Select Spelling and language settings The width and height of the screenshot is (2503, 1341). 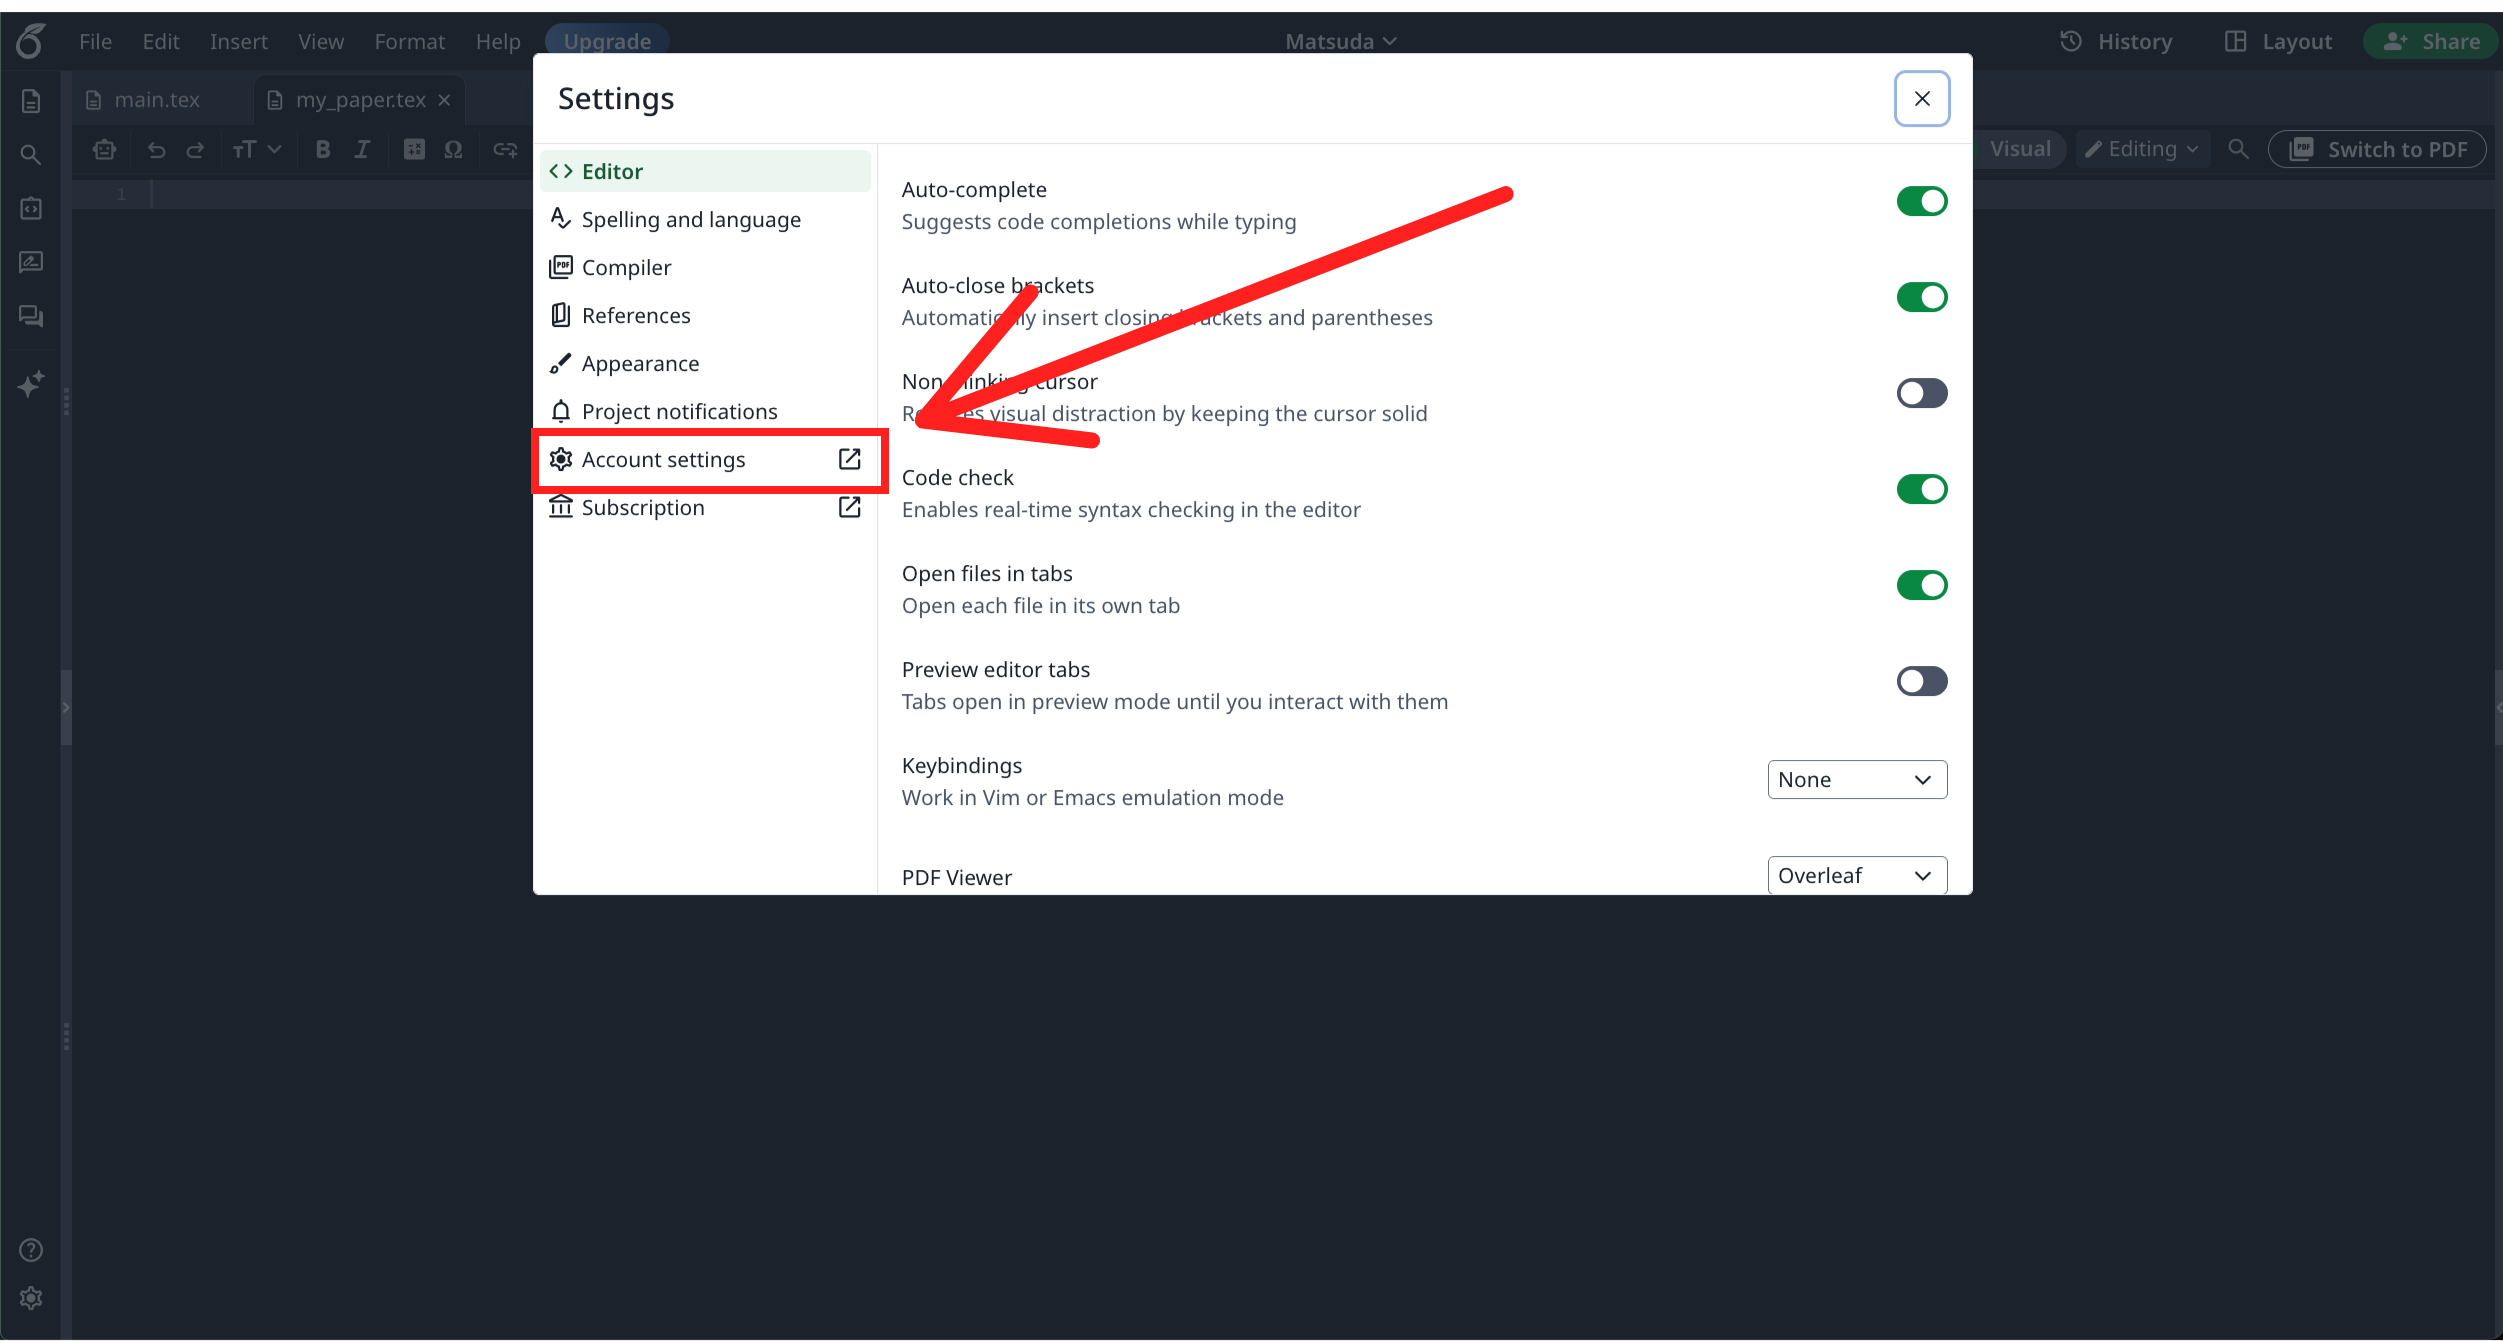pos(705,219)
